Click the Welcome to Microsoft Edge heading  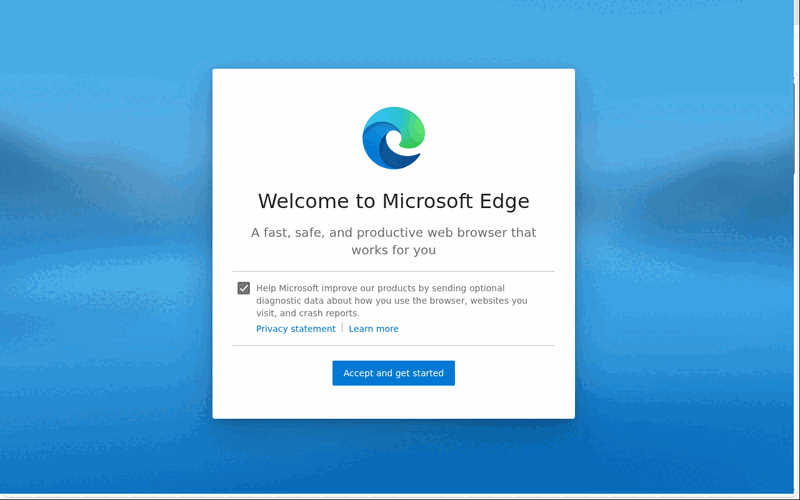pos(393,201)
